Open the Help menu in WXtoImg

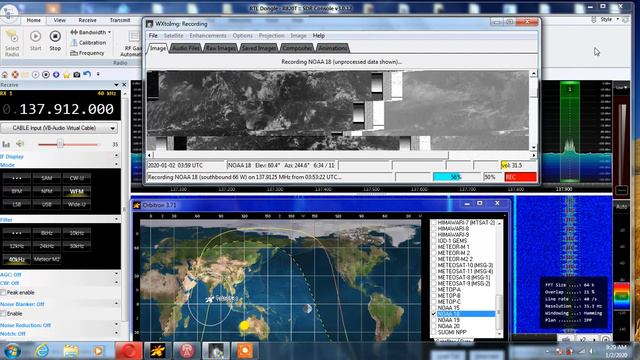click(318, 36)
